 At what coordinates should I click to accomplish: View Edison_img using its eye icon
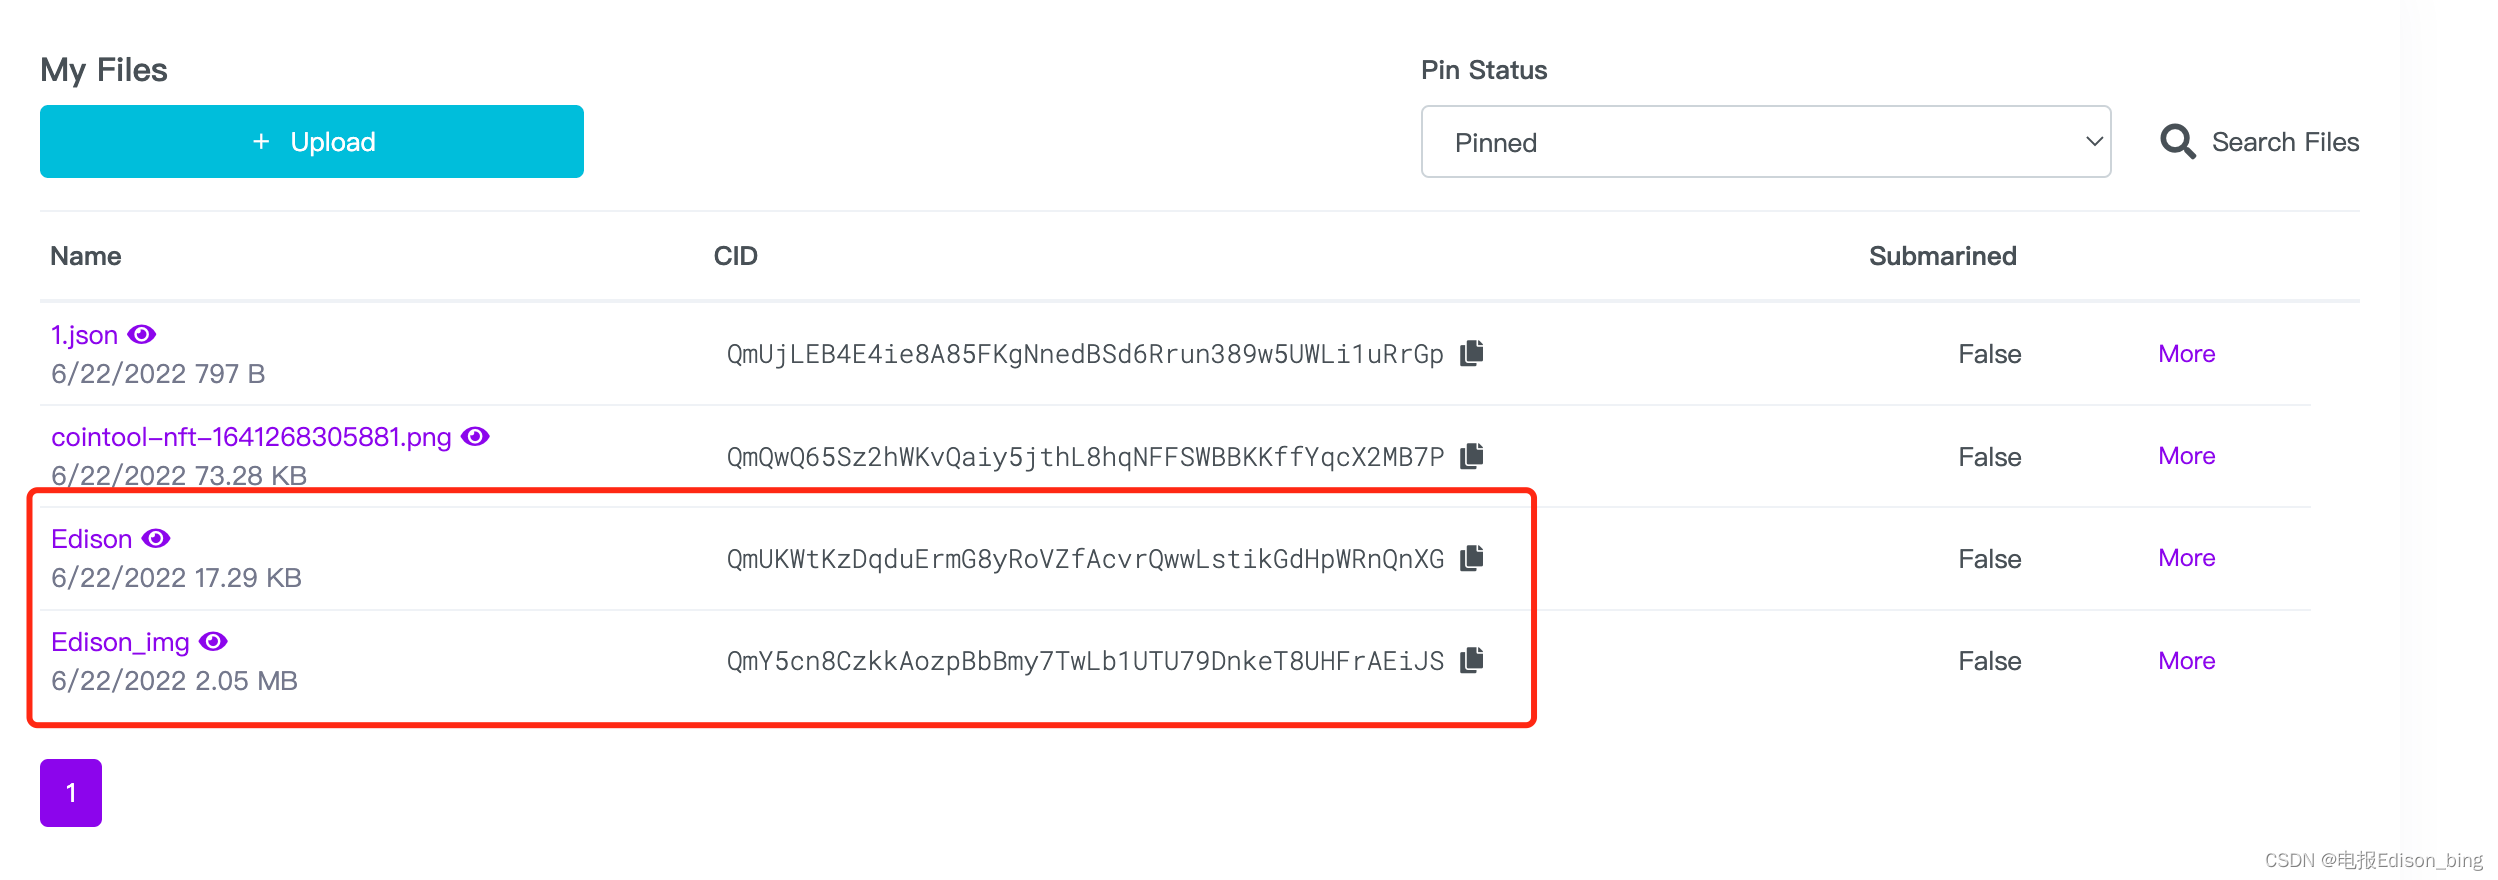click(x=213, y=641)
